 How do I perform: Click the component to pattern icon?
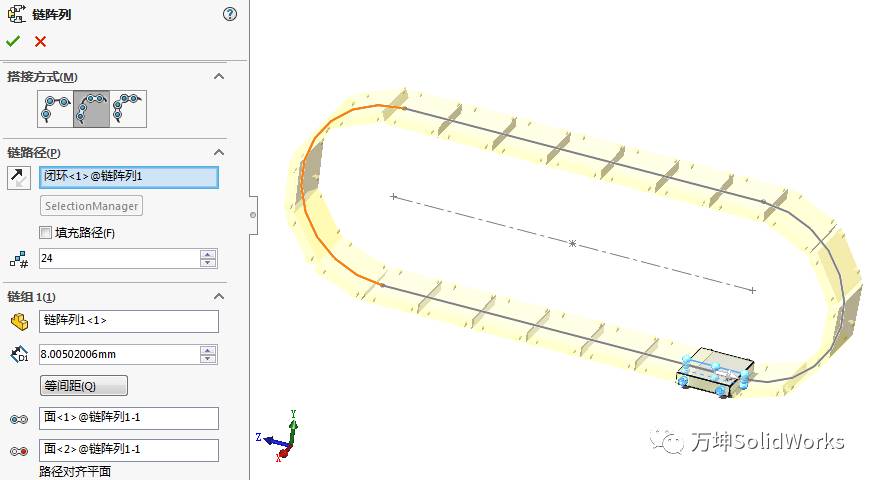click(x=19, y=321)
